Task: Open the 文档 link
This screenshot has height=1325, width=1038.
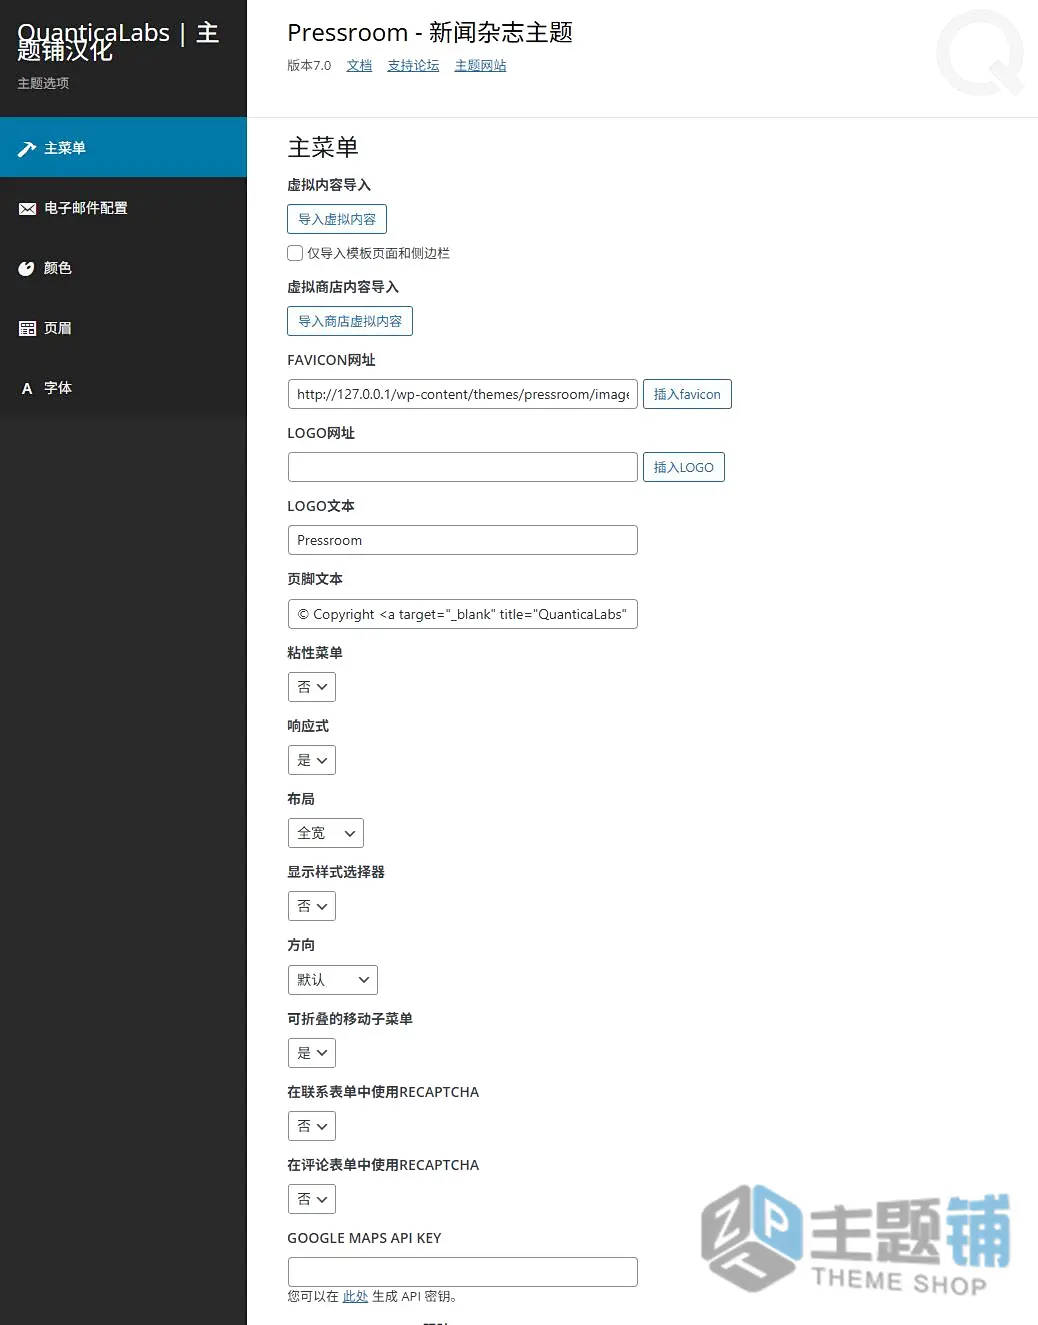Action: click(x=359, y=65)
